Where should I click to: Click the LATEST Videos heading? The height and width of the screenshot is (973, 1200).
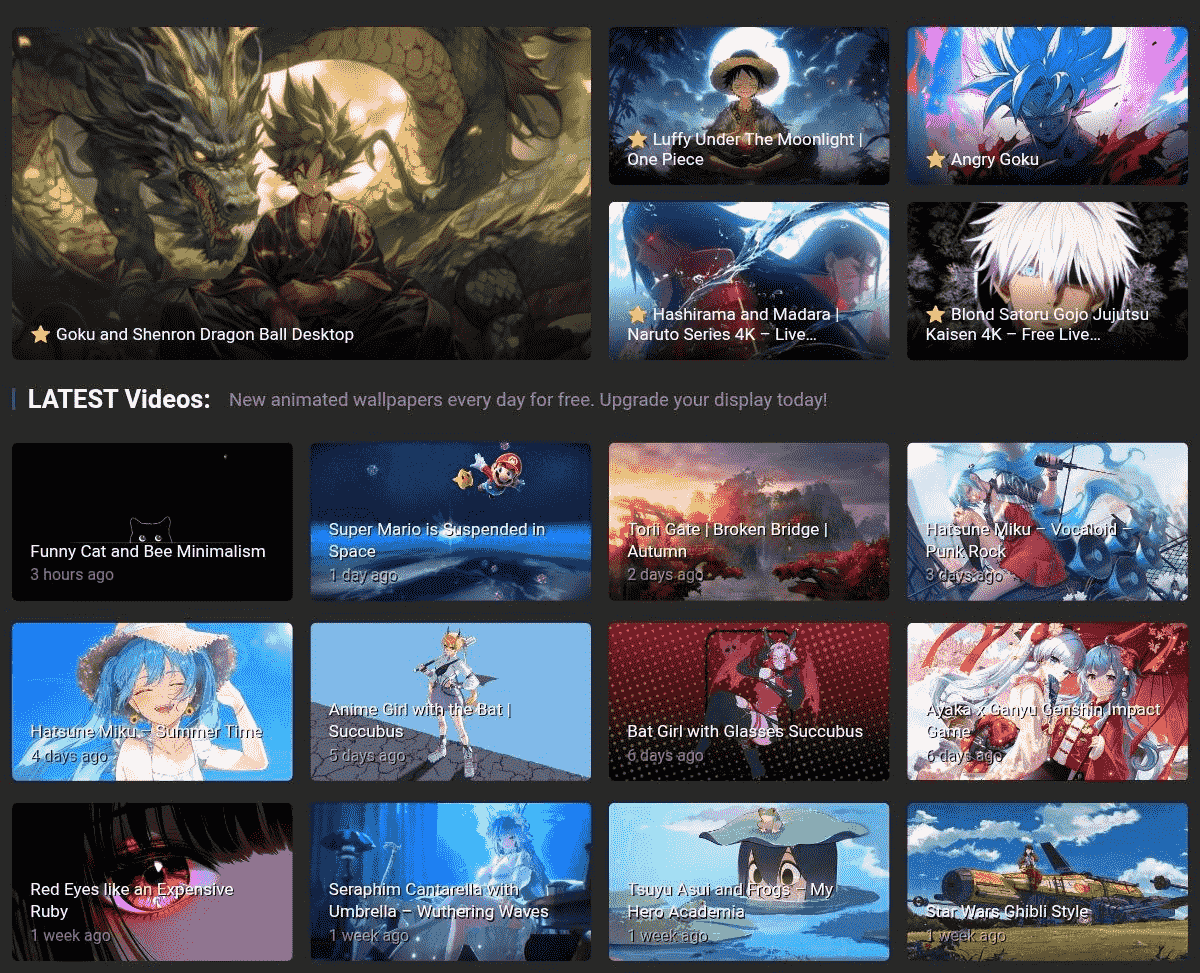click(119, 399)
